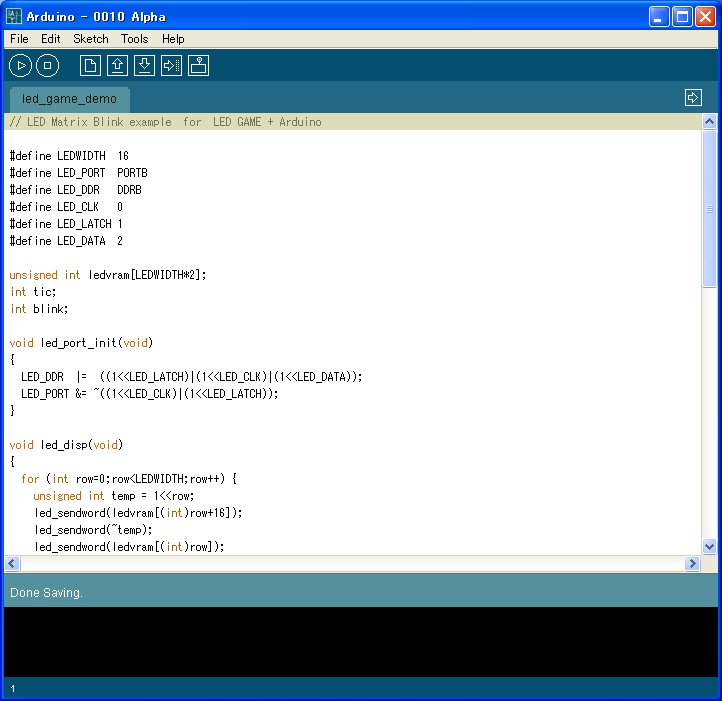Click the 'unsigned int temp = 1<<row;' line
Viewport: 722px width, 701px height.
(114, 497)
